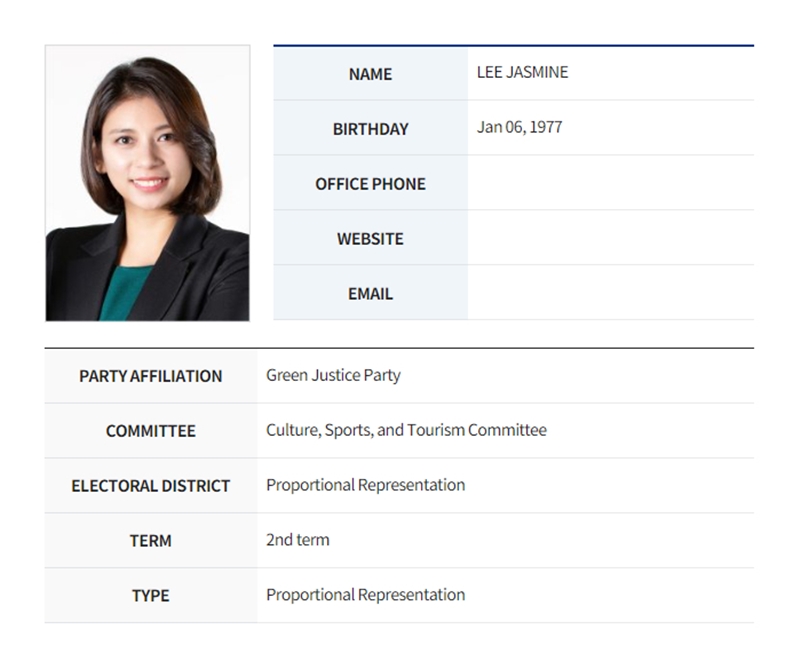The width and height of the screenshot is (800, 645).
Task: Click Proportional Representation in the Type row
Action: point(365,595)
